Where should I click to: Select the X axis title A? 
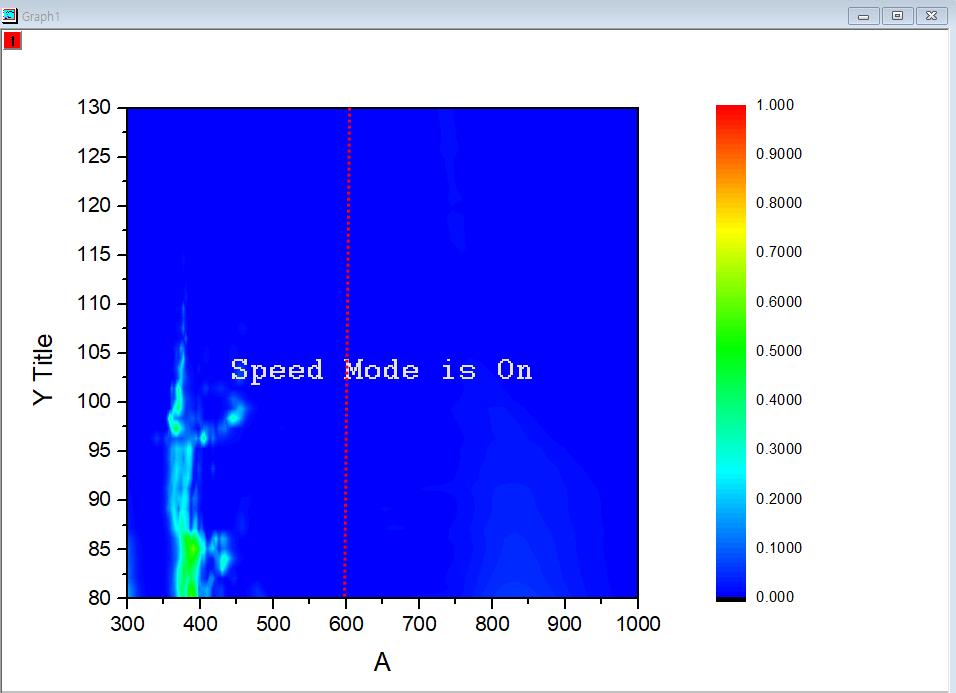coord(382,662)
